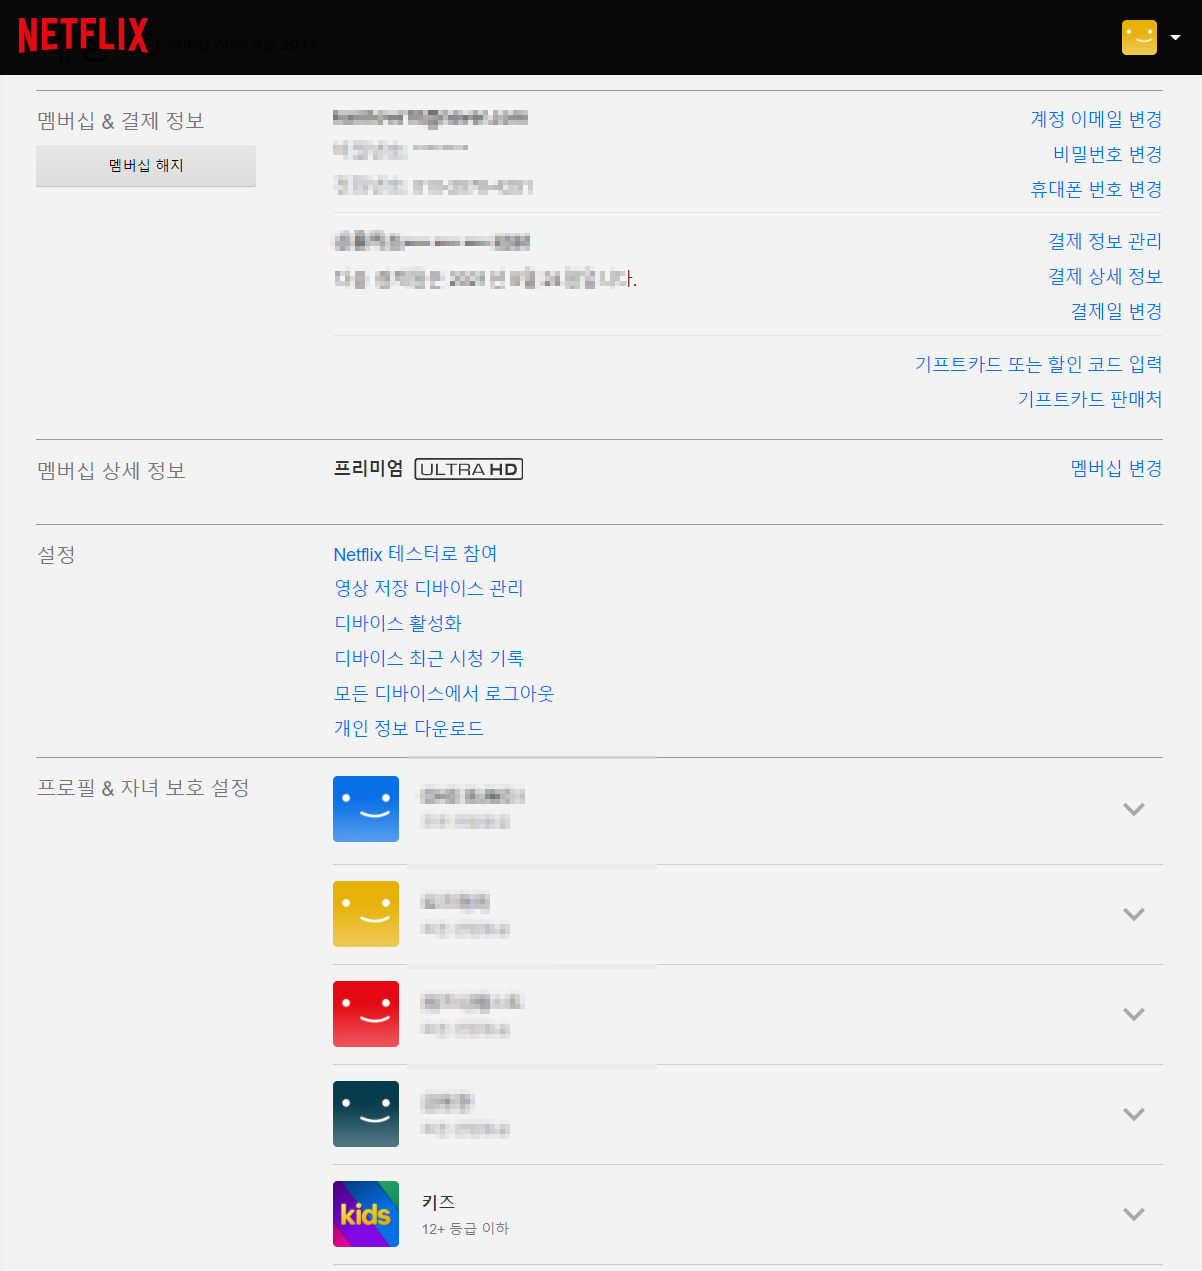The image size is (1202, 1271).
Task: Click 기프트카드 또는 할인 코드 입력
Action: click(1038, 364)
